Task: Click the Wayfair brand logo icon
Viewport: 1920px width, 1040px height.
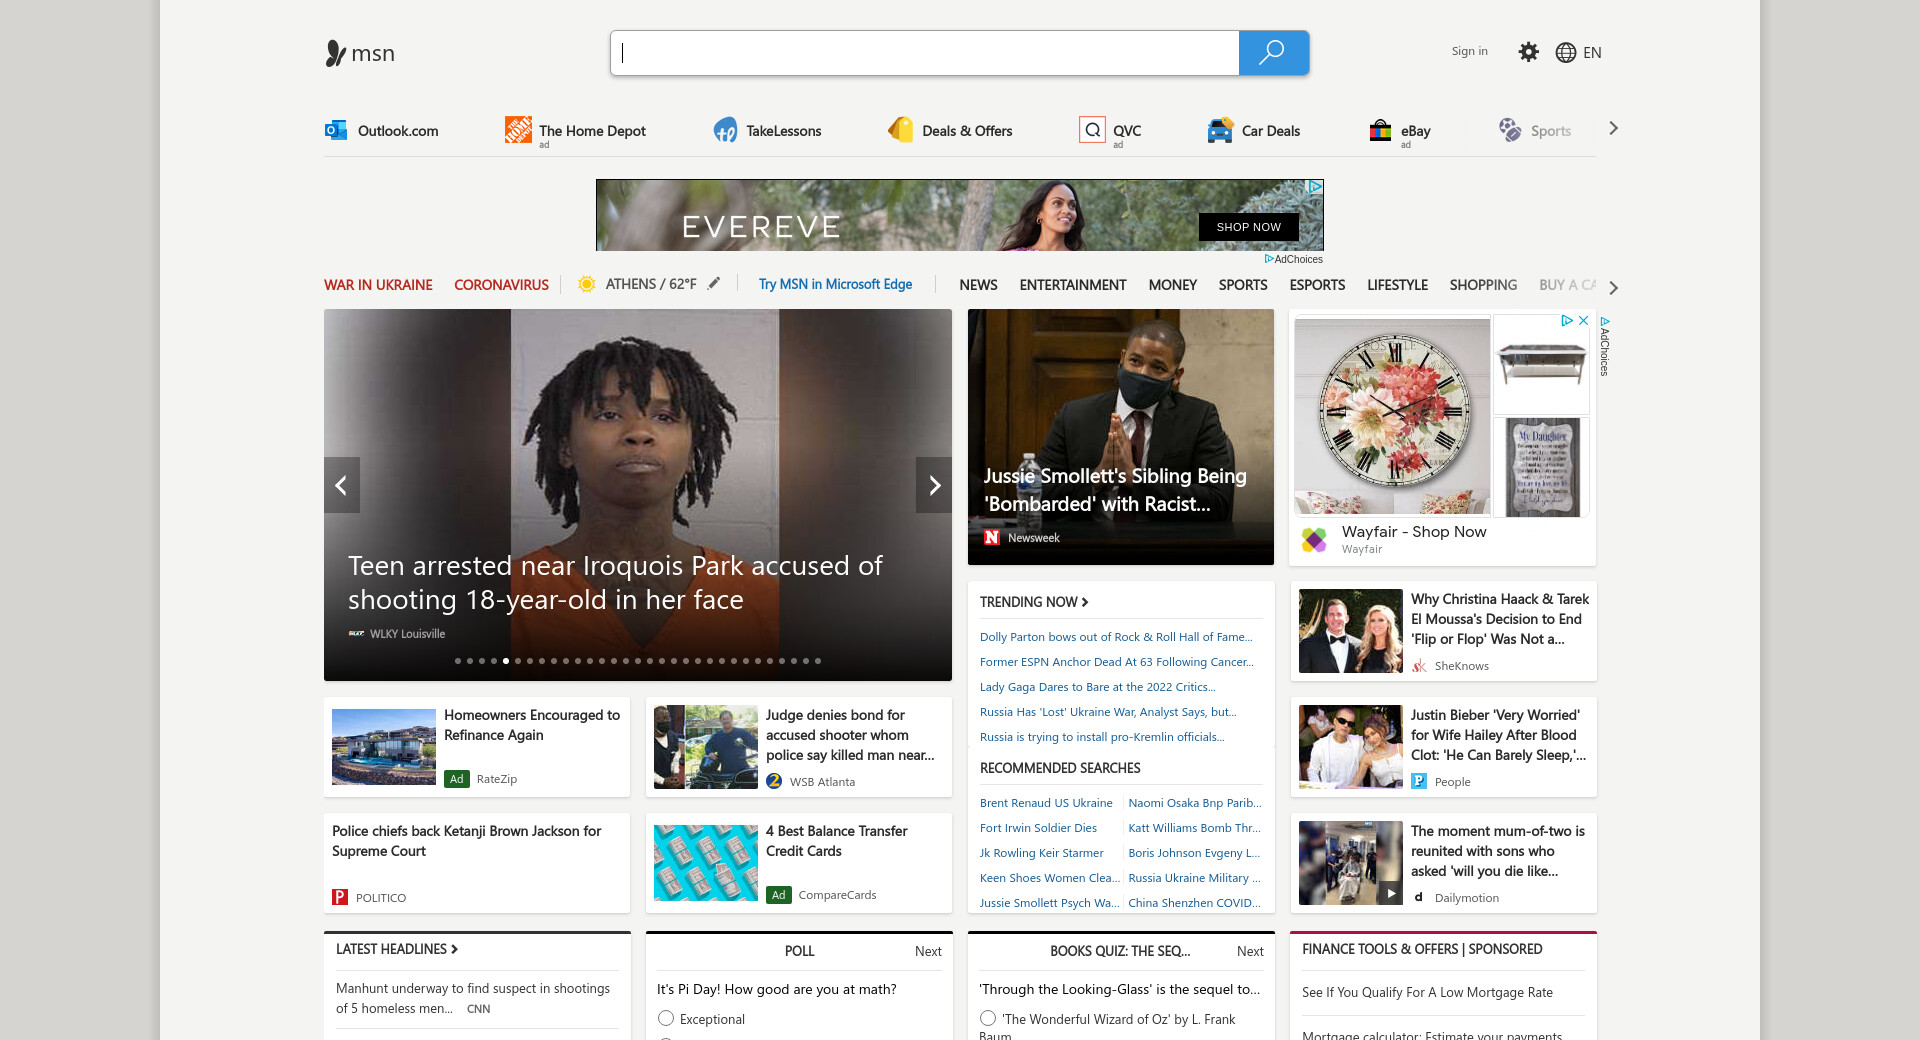Action: (1314, 540)
